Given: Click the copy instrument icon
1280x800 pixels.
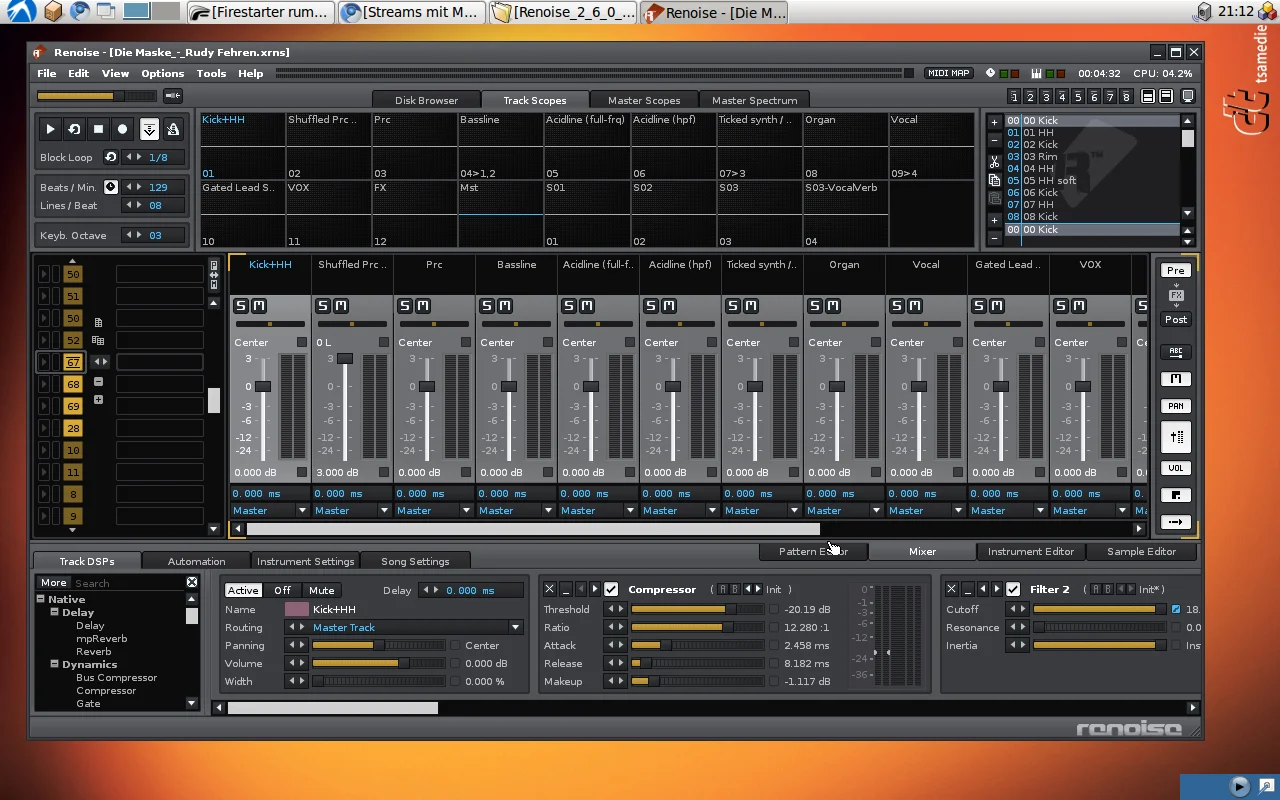Looking at the screenshot, I should 994,180.
